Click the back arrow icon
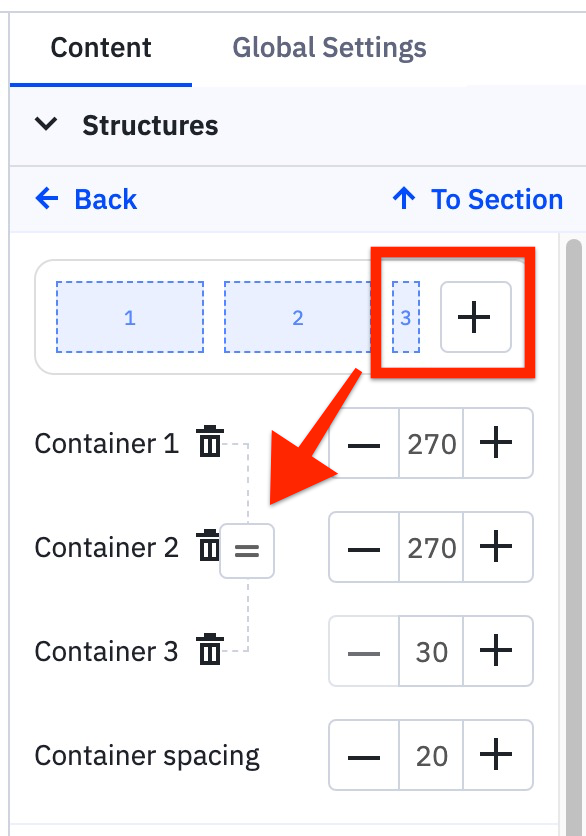This screenshot has width=586, height=836. pos(46,199)
